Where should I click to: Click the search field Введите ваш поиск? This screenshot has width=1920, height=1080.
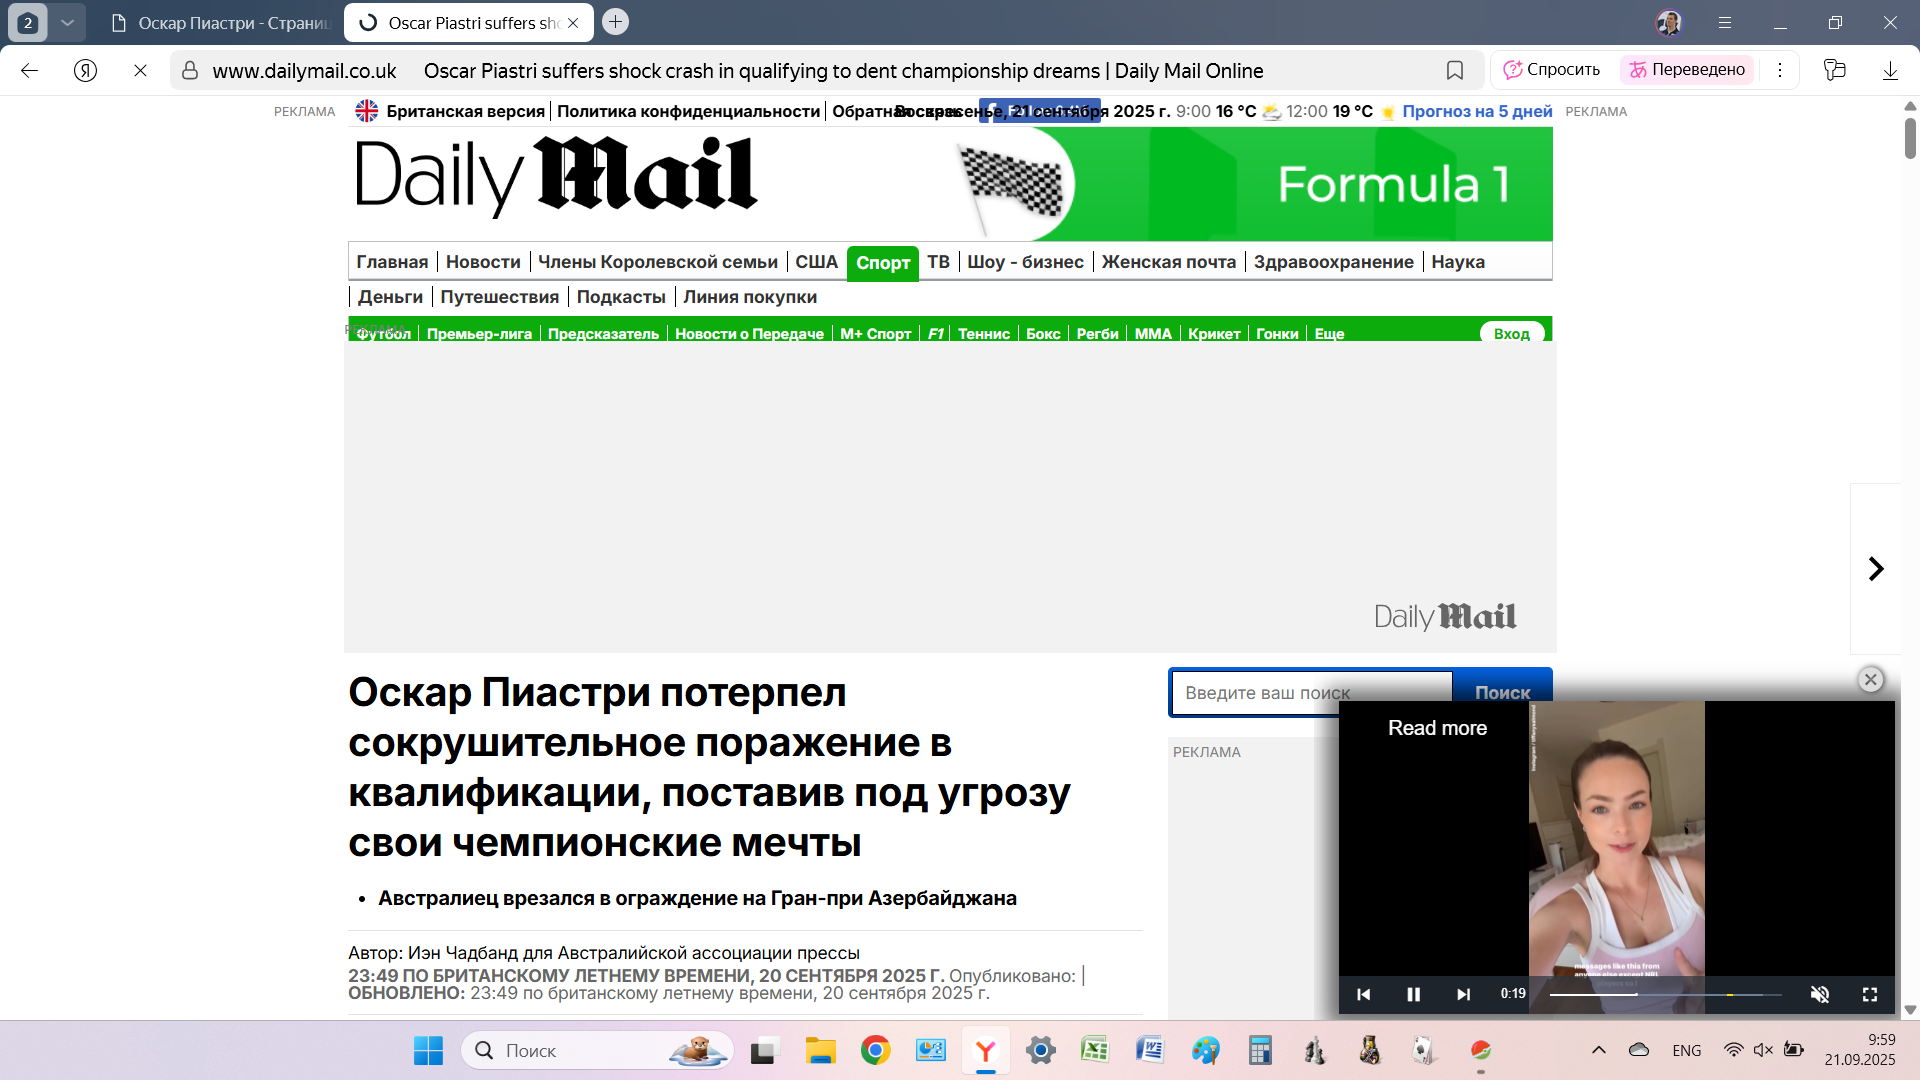point(1311,692)
